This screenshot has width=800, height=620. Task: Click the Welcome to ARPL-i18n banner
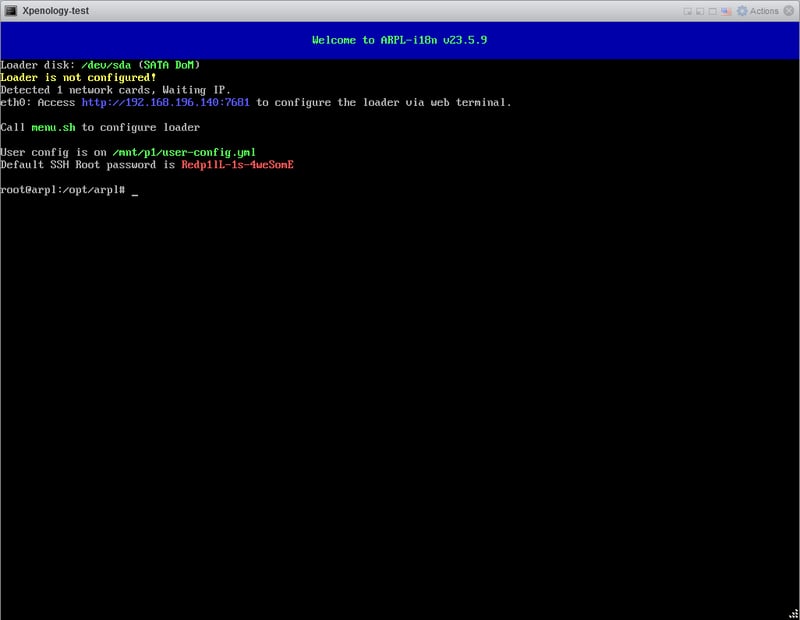400,40
